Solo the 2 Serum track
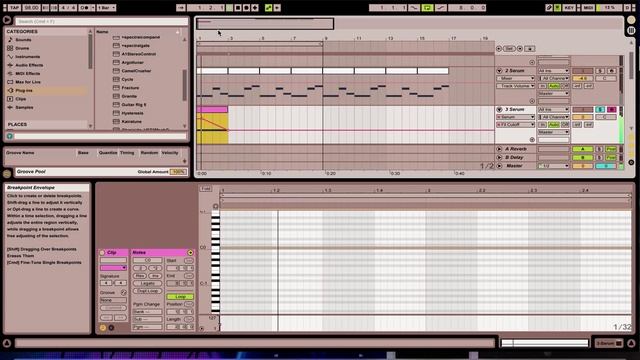This screenshot has height=360, width=640. click(600, 71)
